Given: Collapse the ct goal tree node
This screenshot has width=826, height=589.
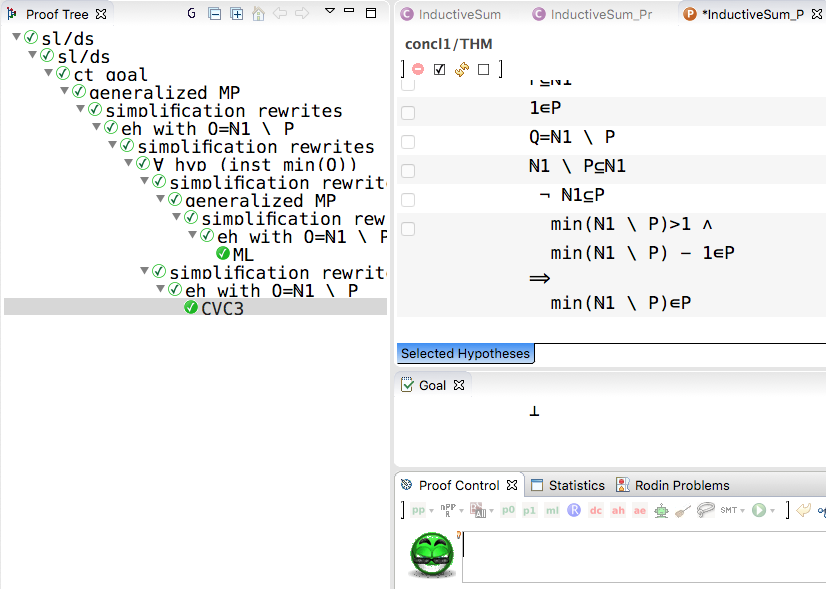Looking at the screenshot, I should 49,74.
